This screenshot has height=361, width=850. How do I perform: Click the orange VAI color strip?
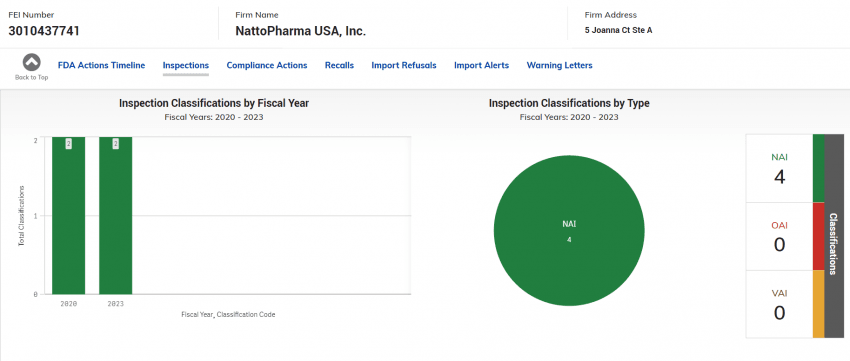[x=819, y=304]
